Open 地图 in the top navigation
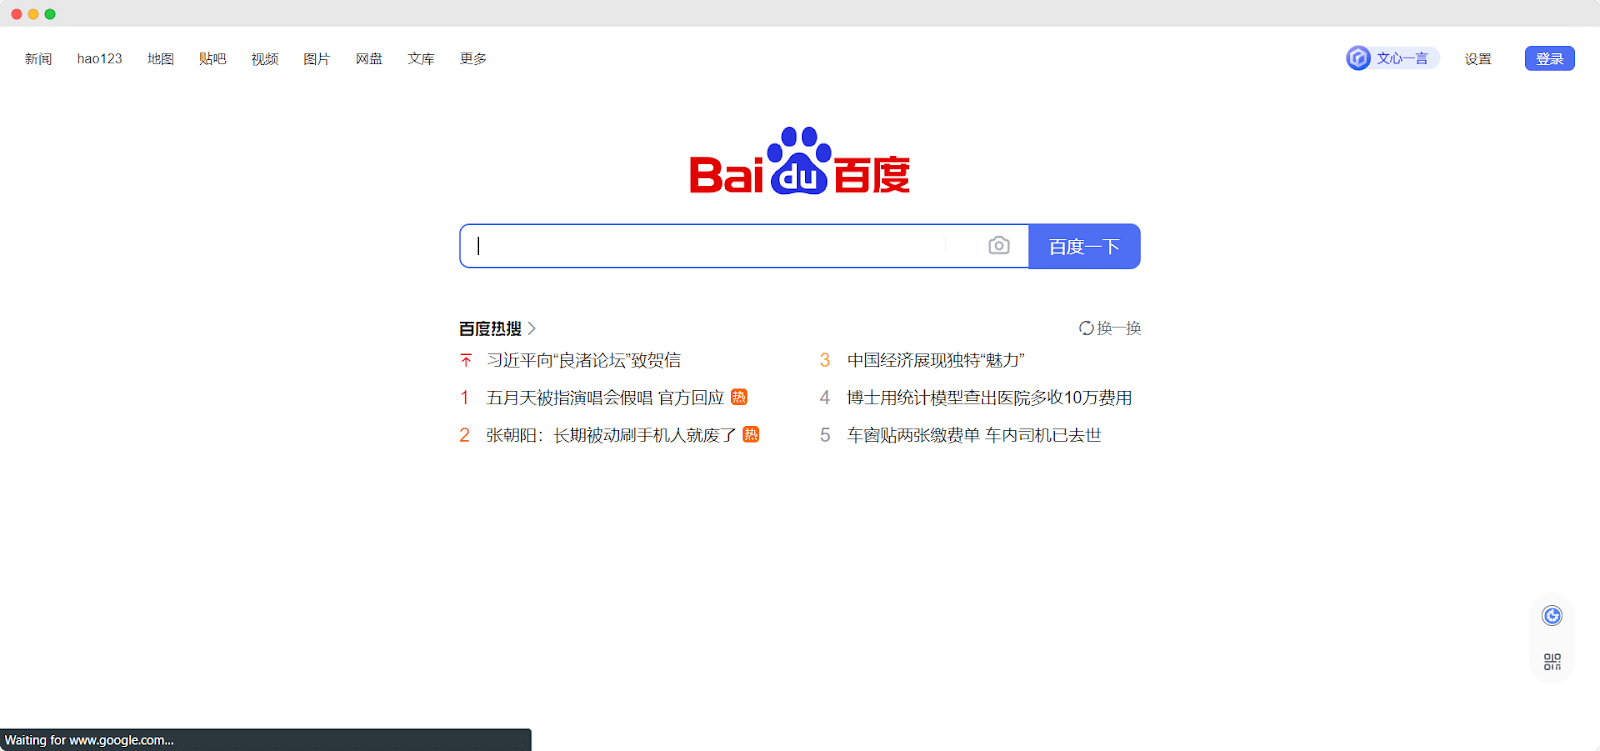1600x751 pixels. click(160, 59)
